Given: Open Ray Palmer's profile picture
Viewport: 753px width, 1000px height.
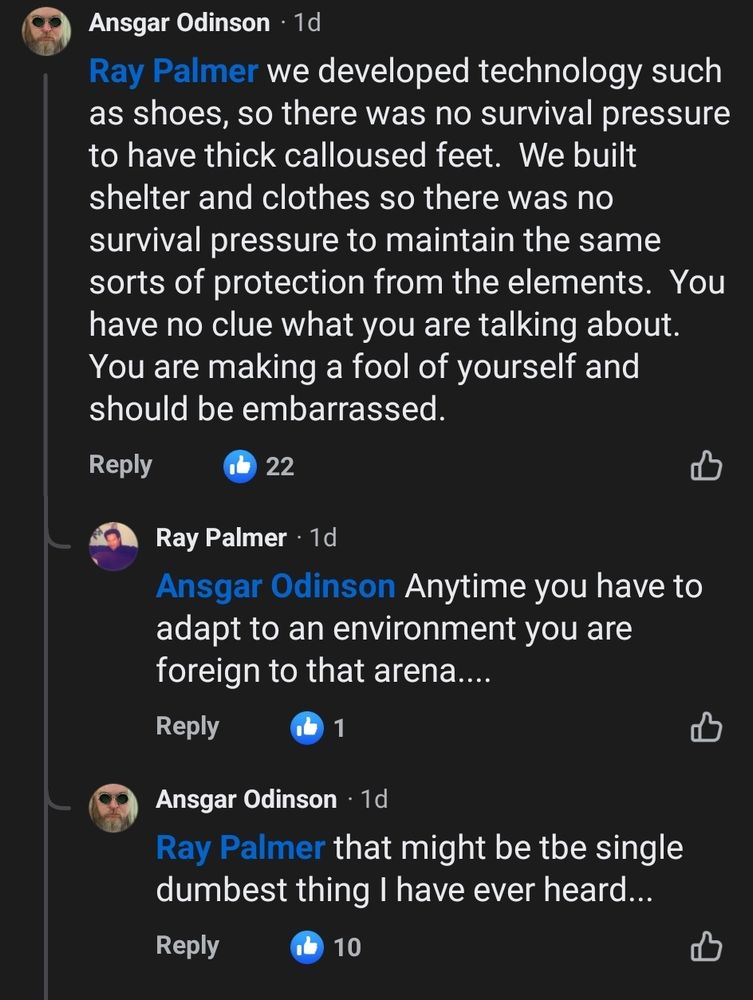Looking at the screenshot, I should coord(113,546).
